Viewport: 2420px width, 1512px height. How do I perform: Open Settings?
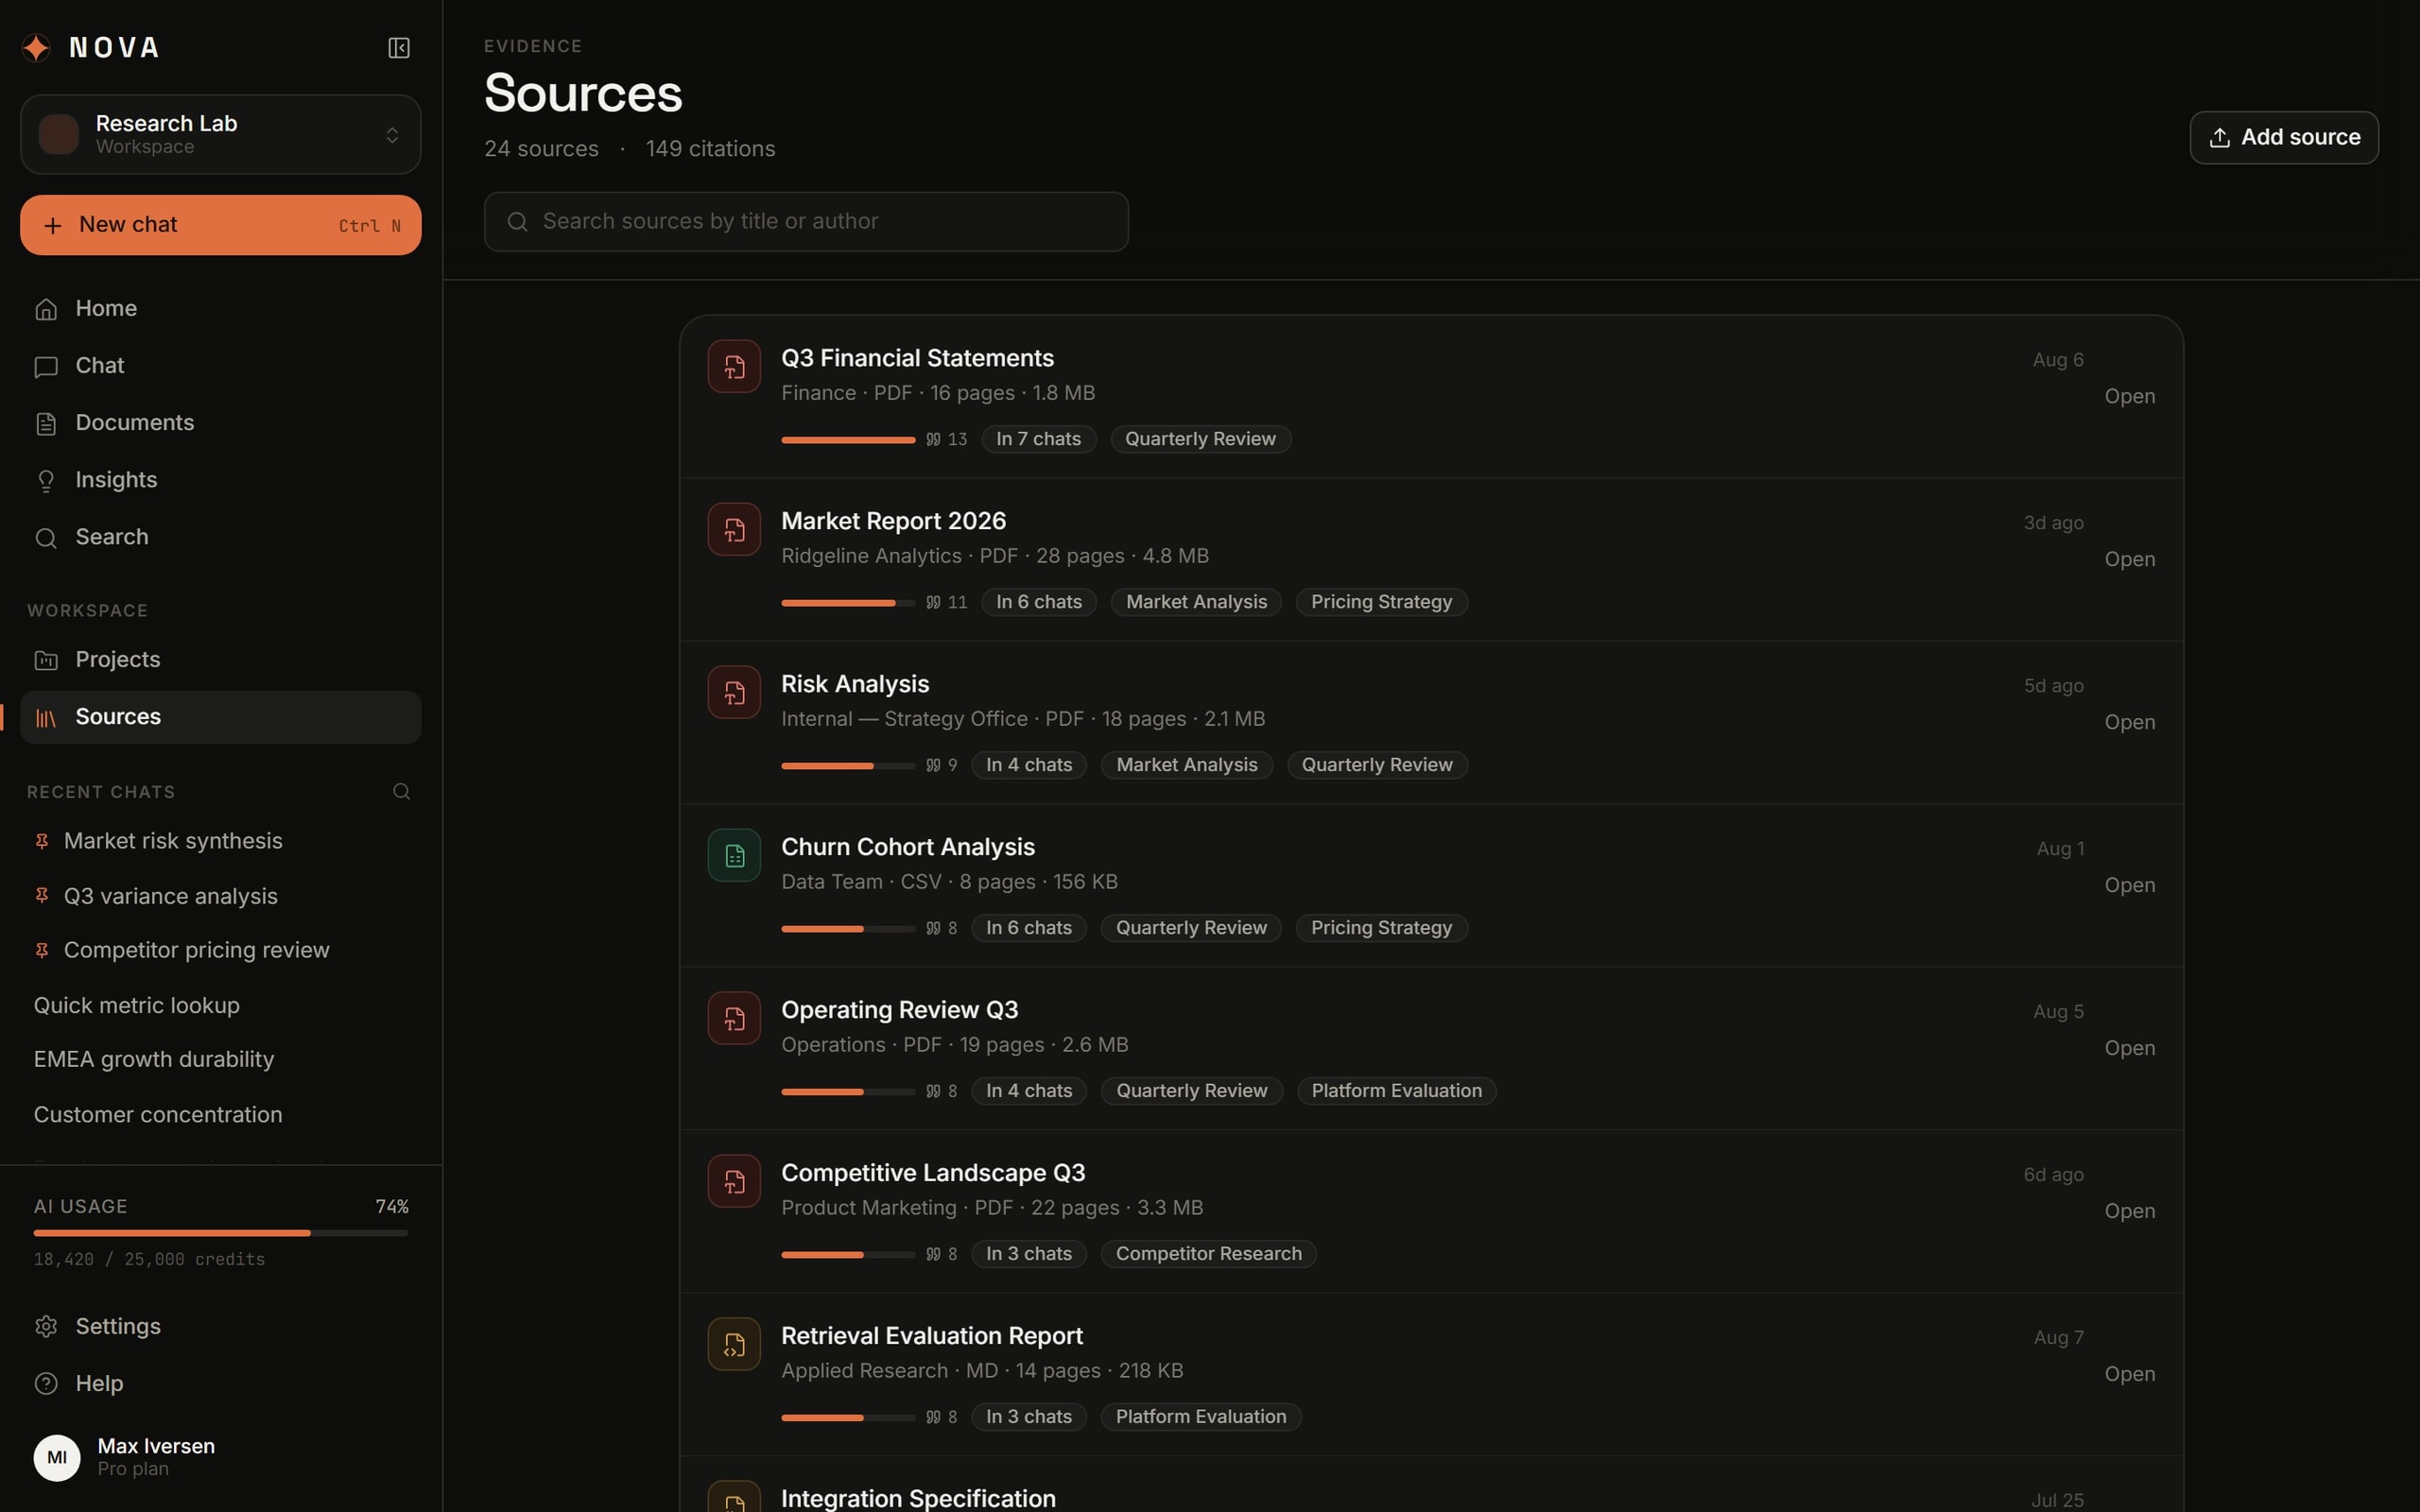pyautogui.click(x=220, y=1326)
